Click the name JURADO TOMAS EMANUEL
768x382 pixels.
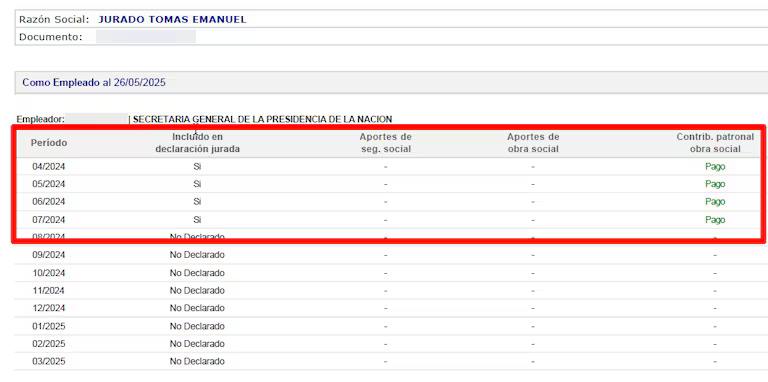172,20
